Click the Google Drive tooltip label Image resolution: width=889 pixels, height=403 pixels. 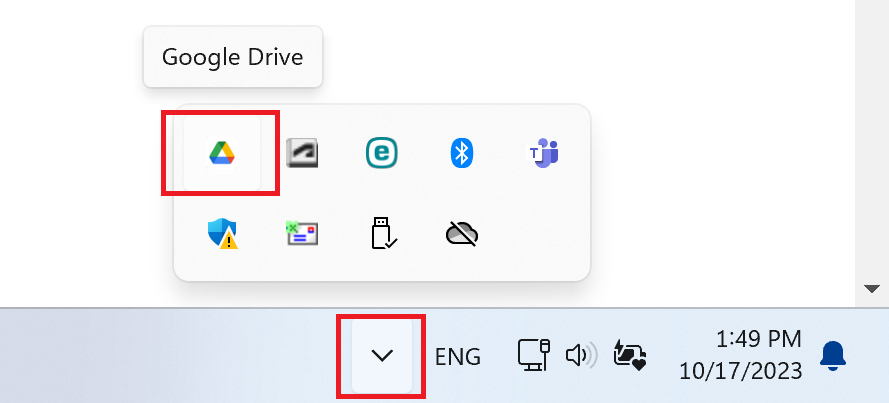click(232, 57)
